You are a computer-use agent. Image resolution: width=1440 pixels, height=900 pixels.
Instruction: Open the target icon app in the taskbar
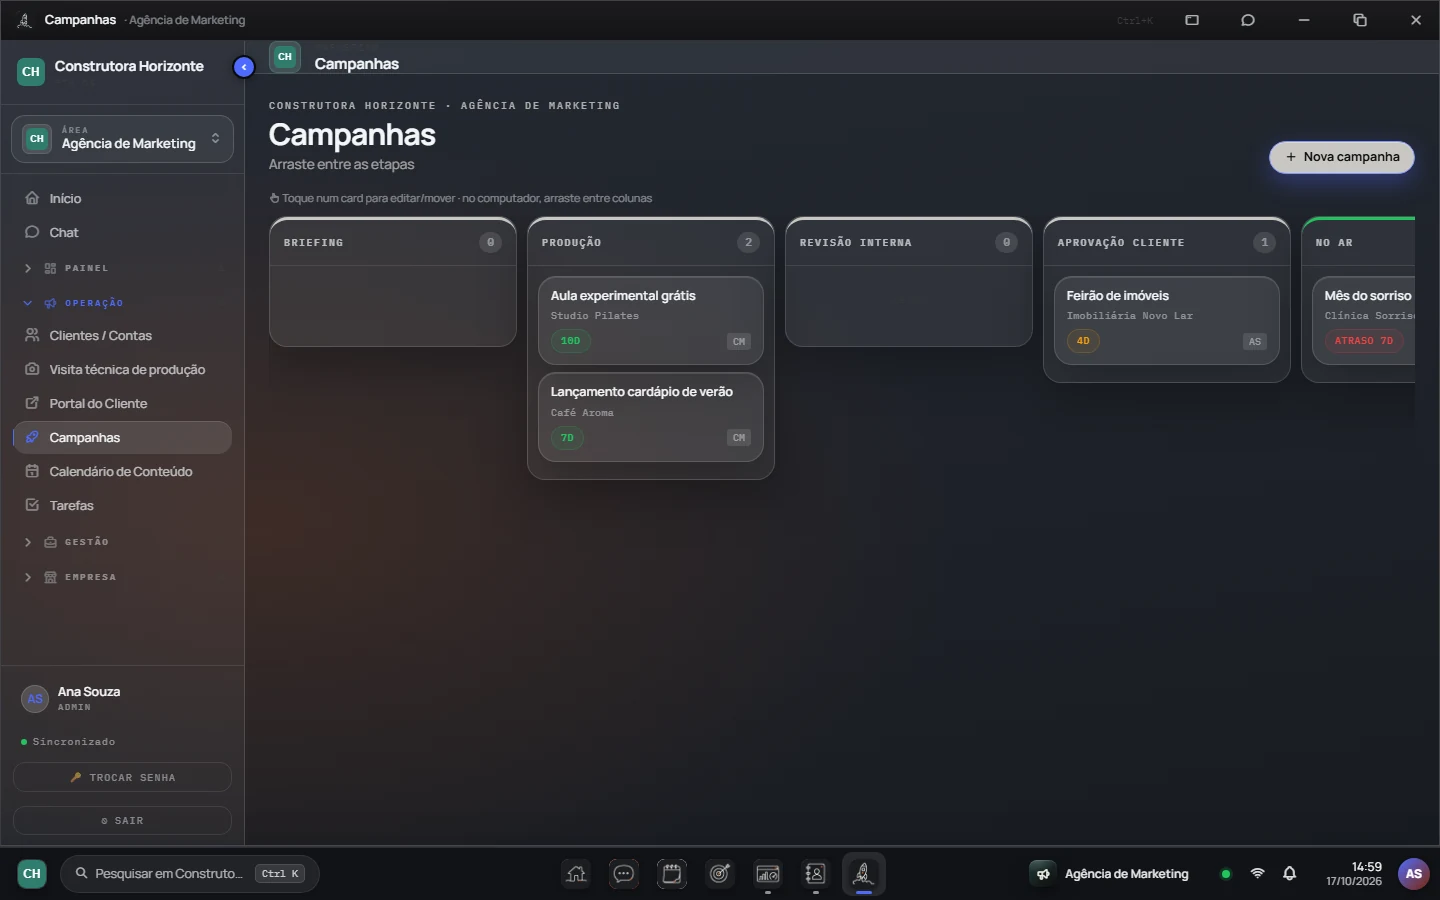click(720, 874)
